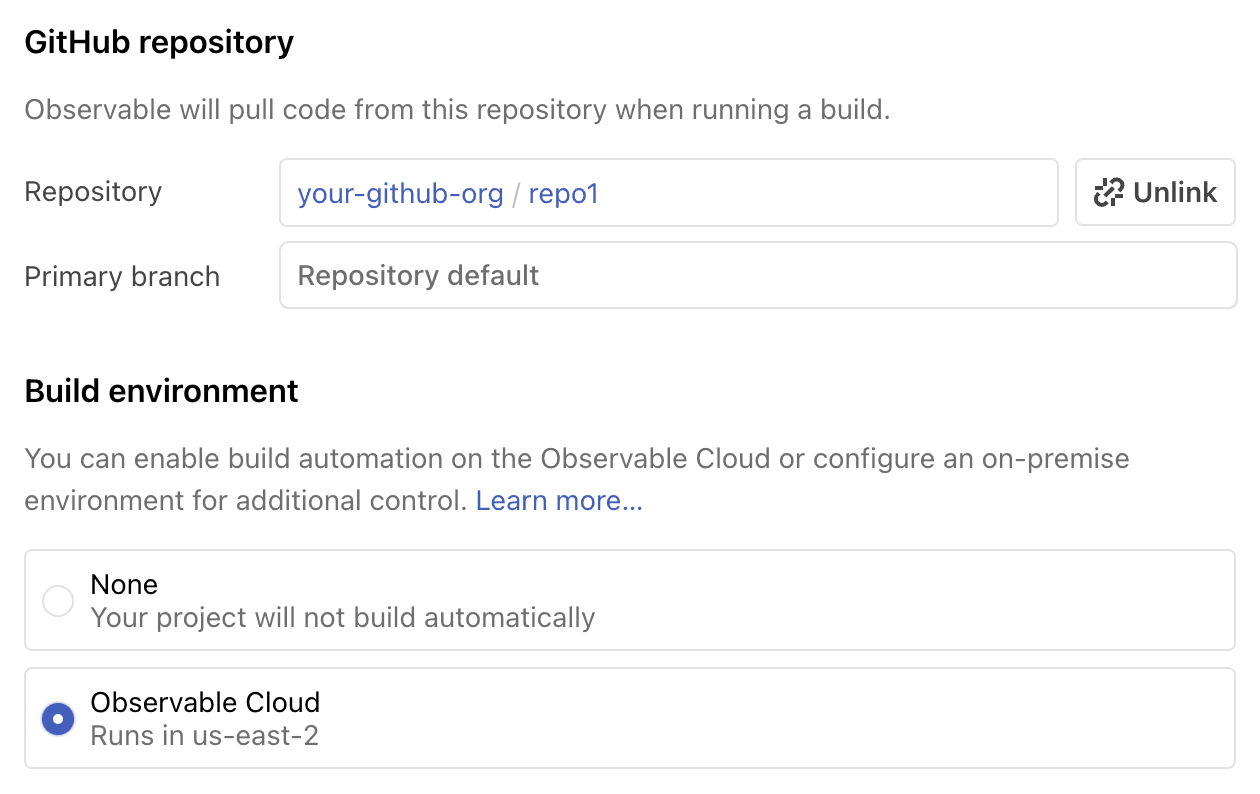Click the 'Runs in us-east-2' description
This screenshot has height=794, width=1260.
coord(204,736)
